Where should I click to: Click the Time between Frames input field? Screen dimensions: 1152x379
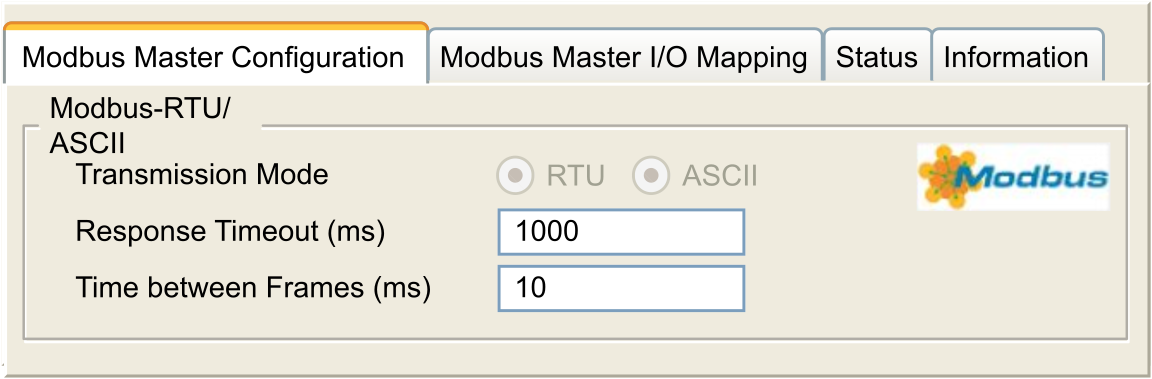622,288
